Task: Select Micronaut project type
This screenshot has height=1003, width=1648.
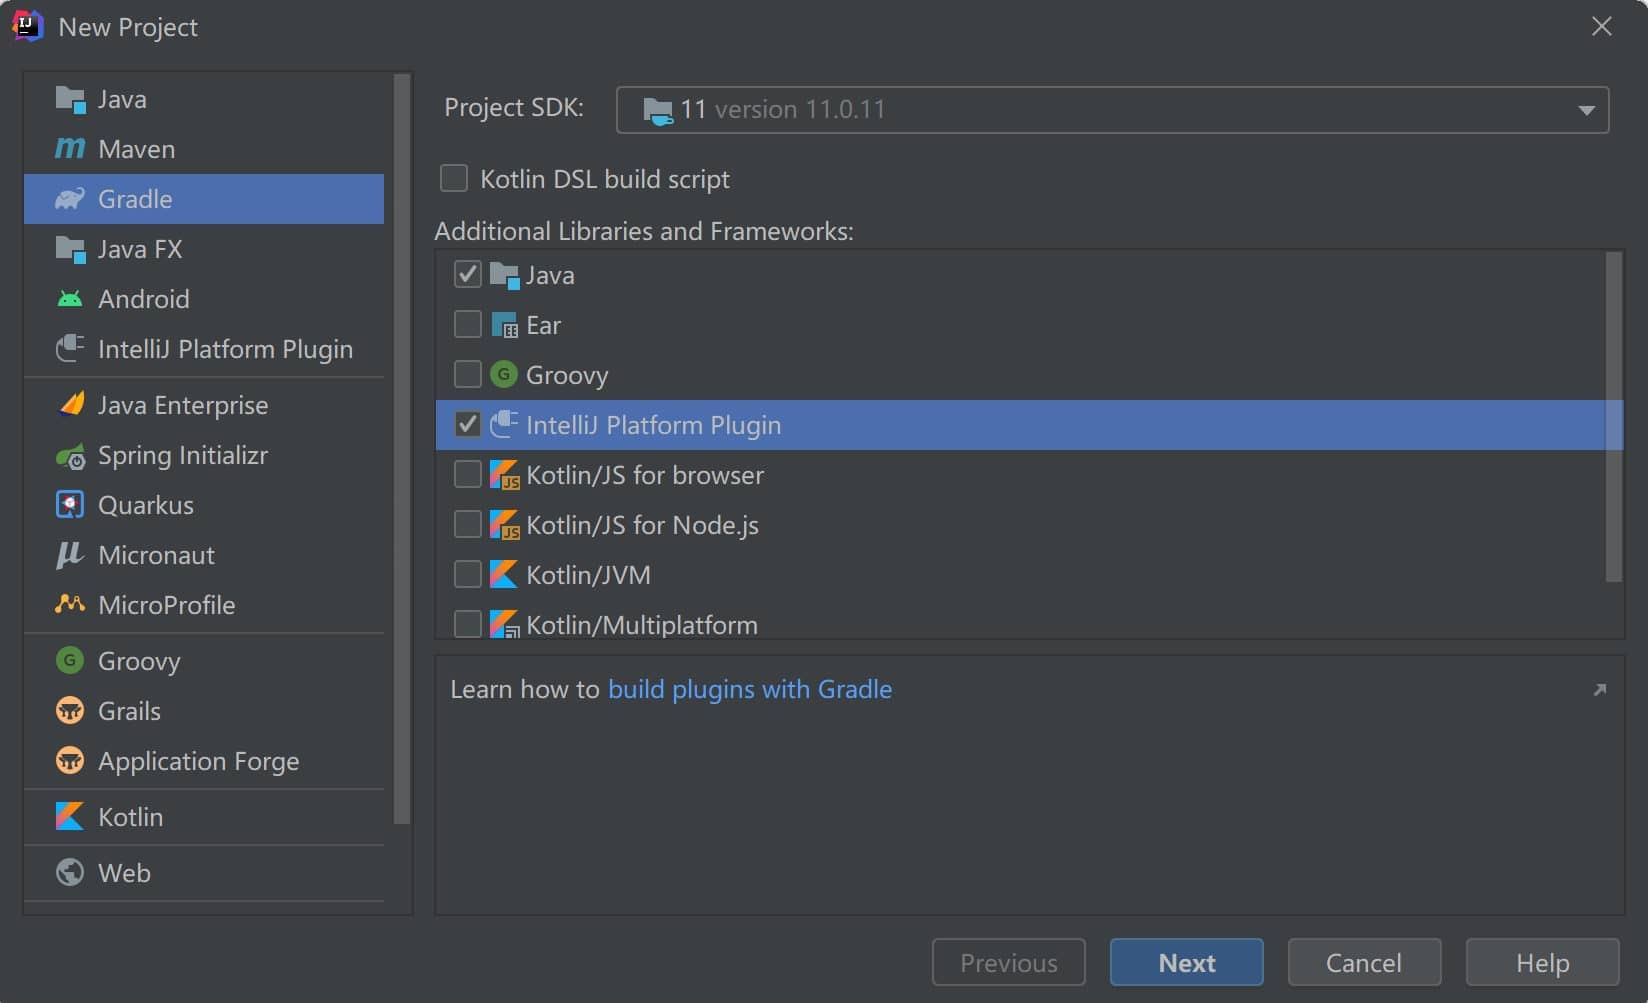Action: [x=204, y=555]
